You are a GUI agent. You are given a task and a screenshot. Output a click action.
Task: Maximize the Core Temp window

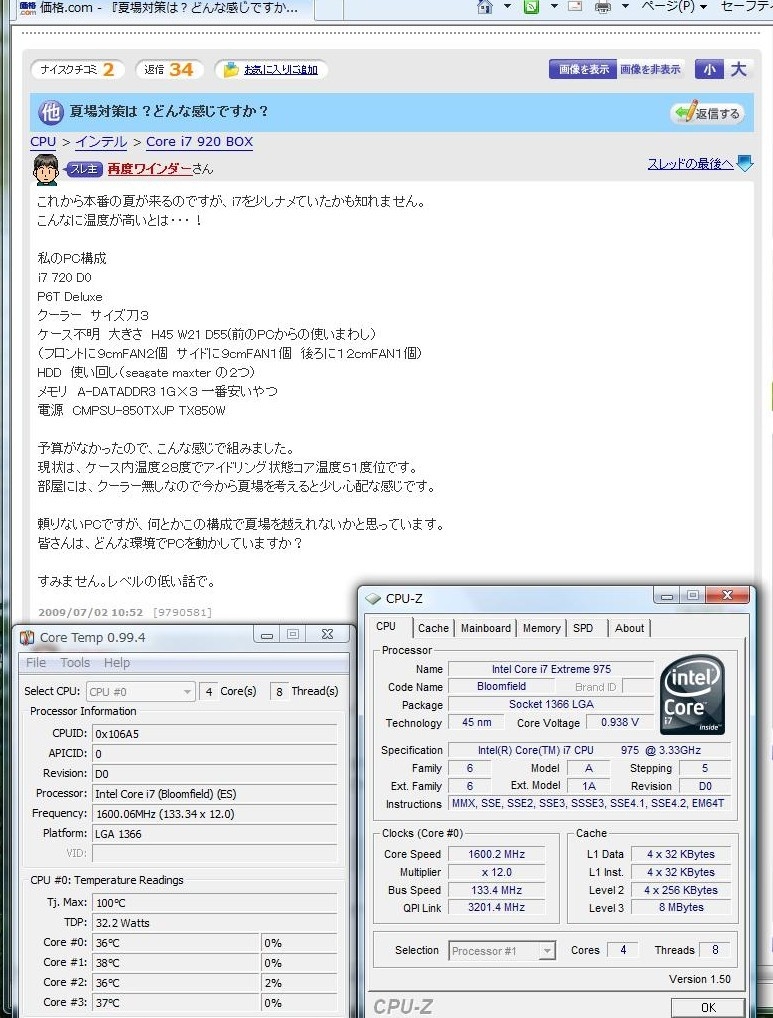click(293, 634)
